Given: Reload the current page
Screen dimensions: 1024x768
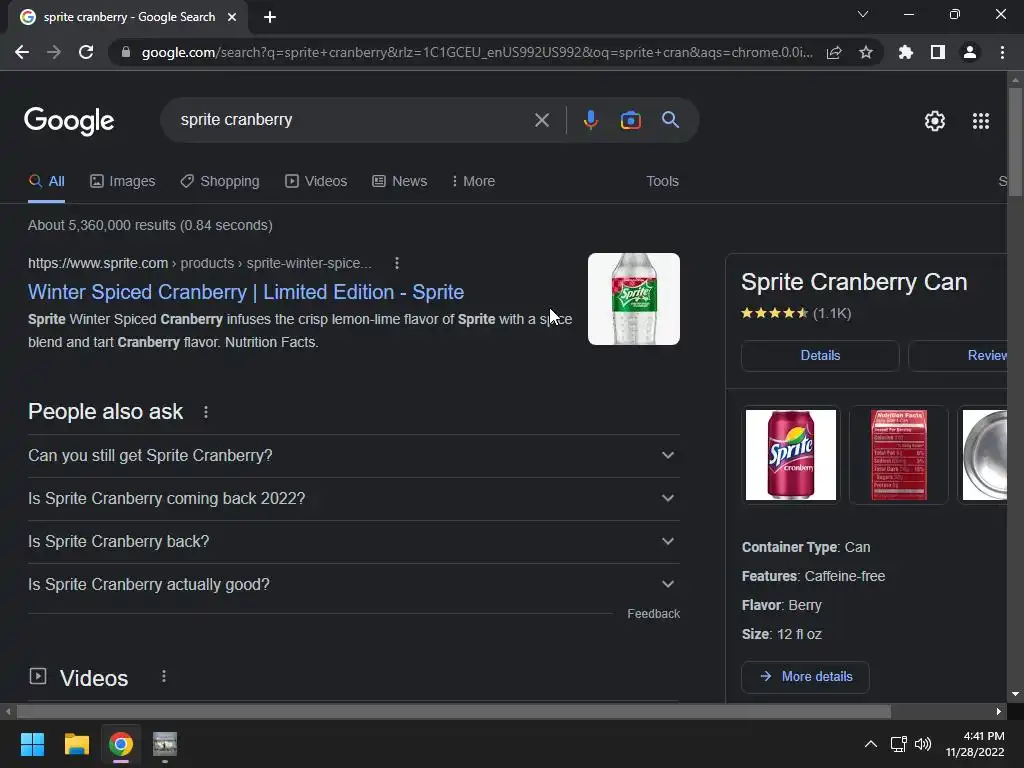Looking at the screenshot, I should tap(86, 52).
